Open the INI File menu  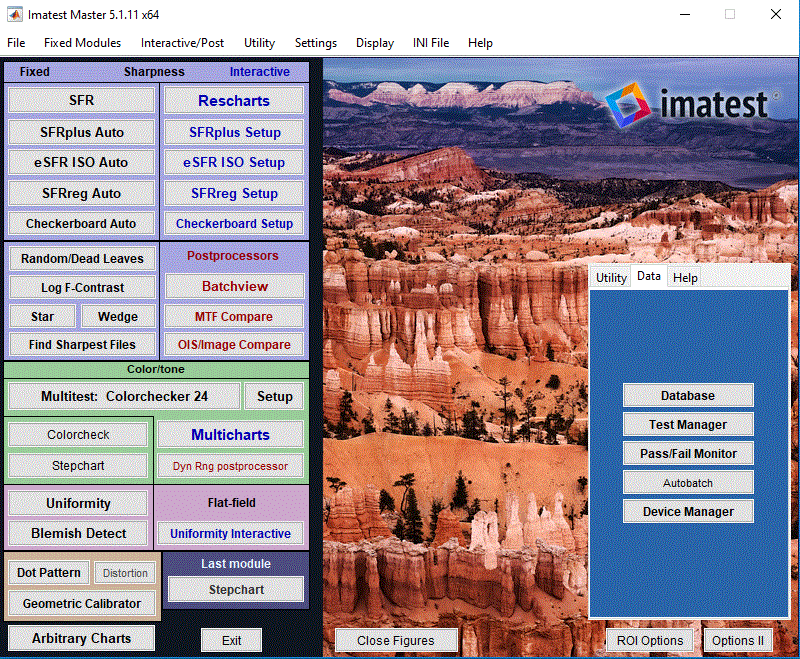(x=431, y=43)
